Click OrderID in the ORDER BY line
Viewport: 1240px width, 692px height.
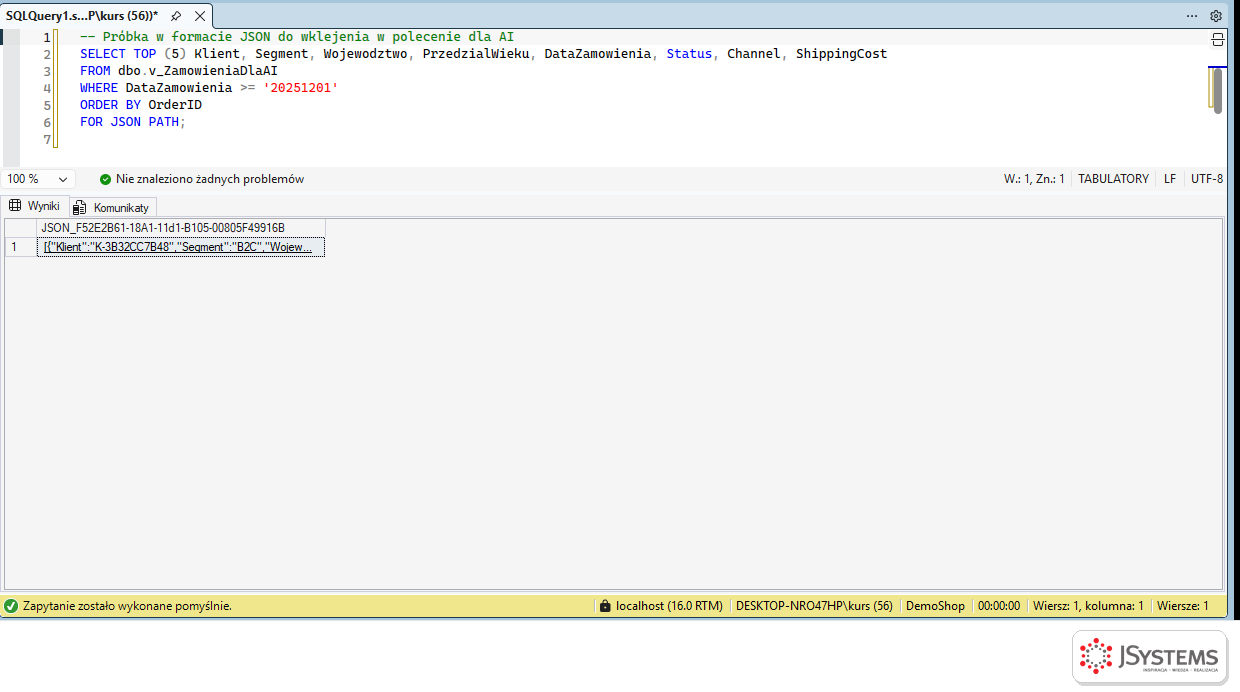tap(175, 105)
